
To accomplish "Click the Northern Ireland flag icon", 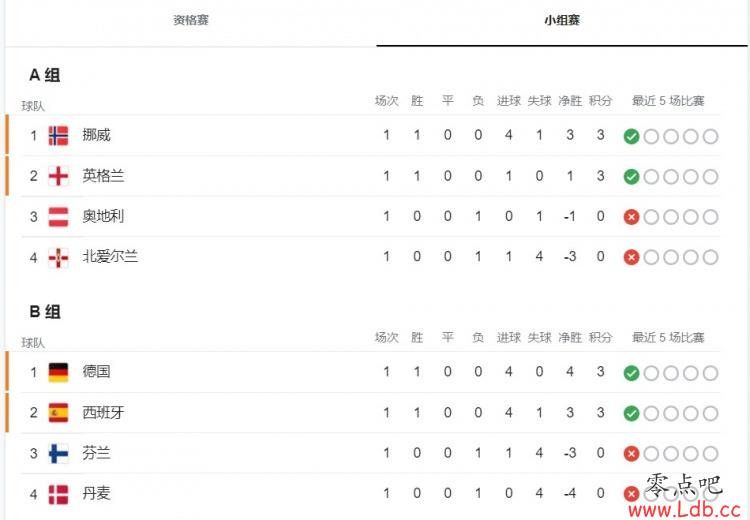I will click(58, 257).
